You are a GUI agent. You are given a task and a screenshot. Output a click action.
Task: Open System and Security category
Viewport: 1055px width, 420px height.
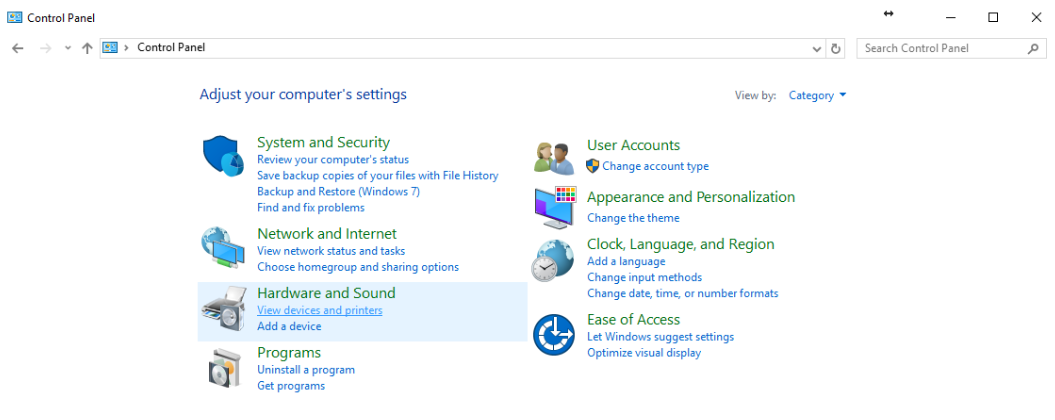[323, 142]
